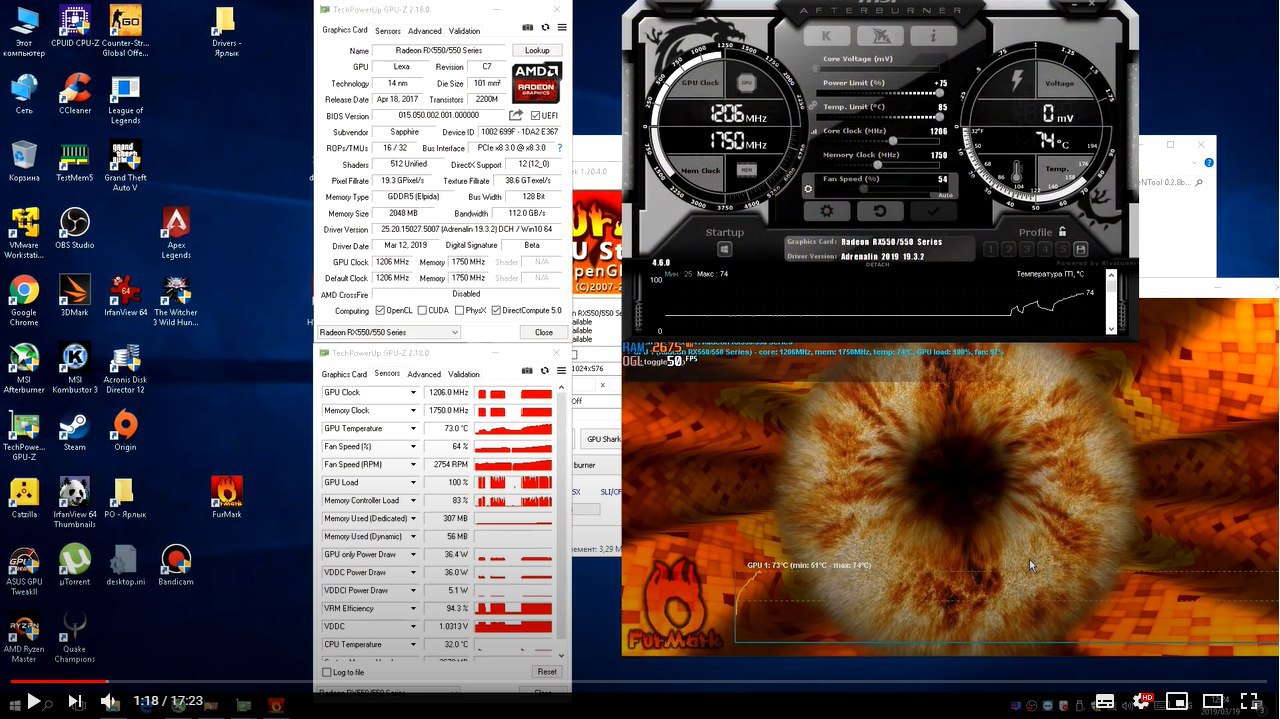Toggle Afterburner profile lock icon
The height and width of the screenshot is (719, 1280).
(1062, 232)
